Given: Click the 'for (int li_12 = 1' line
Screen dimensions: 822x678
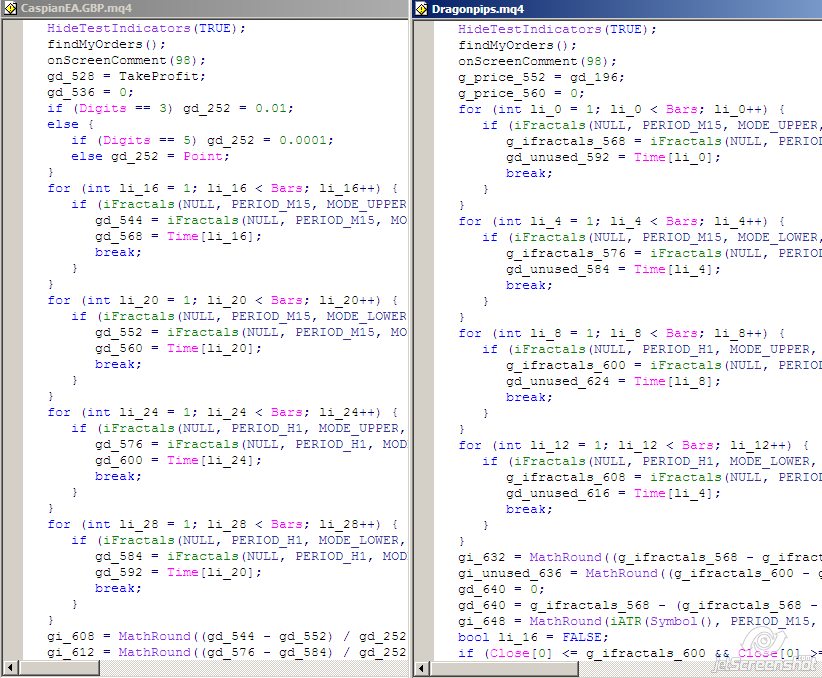Looking at the screenshot, I should (x=634, y=445).
